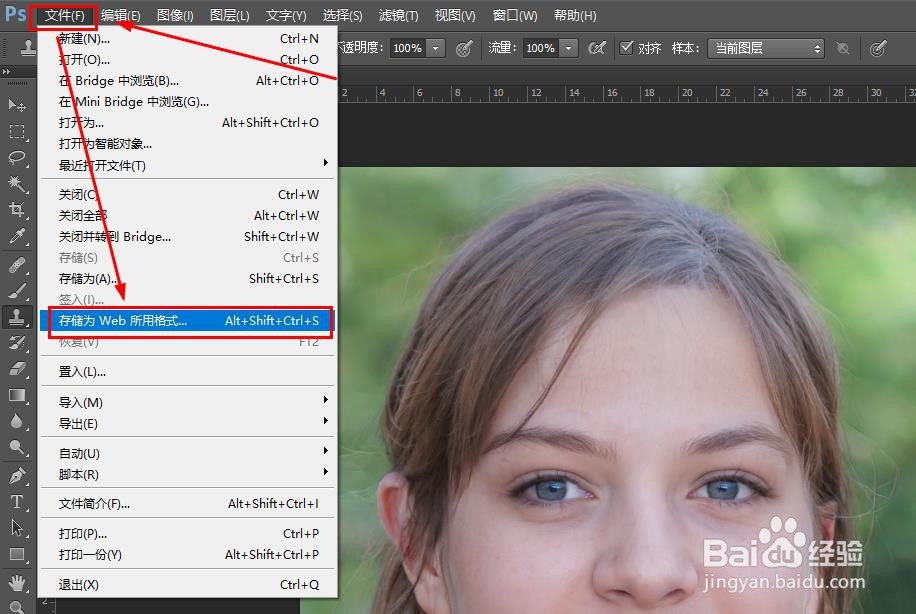The height and width of the screenshot is (614, 916).
Task: Select the Move tool
Action: (16, 105)
